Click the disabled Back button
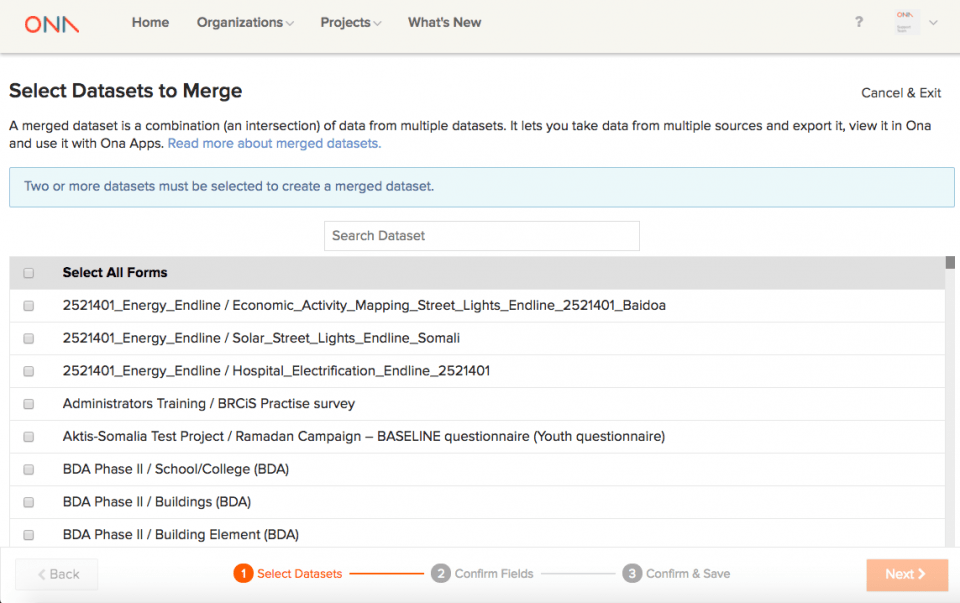960x603 pixels. coord(56,574)
